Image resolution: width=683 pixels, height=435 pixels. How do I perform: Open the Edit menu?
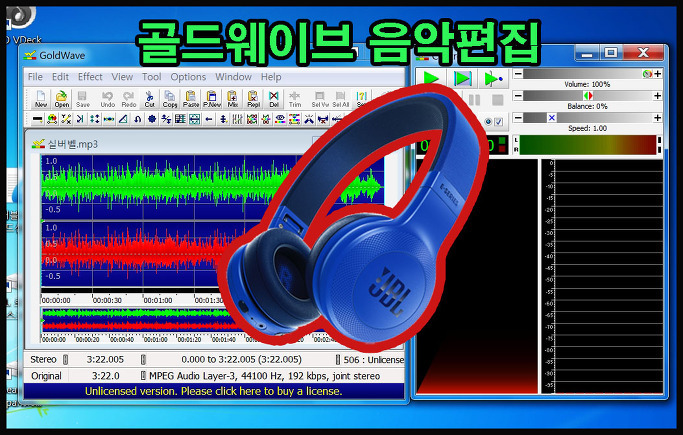[60, 77]
